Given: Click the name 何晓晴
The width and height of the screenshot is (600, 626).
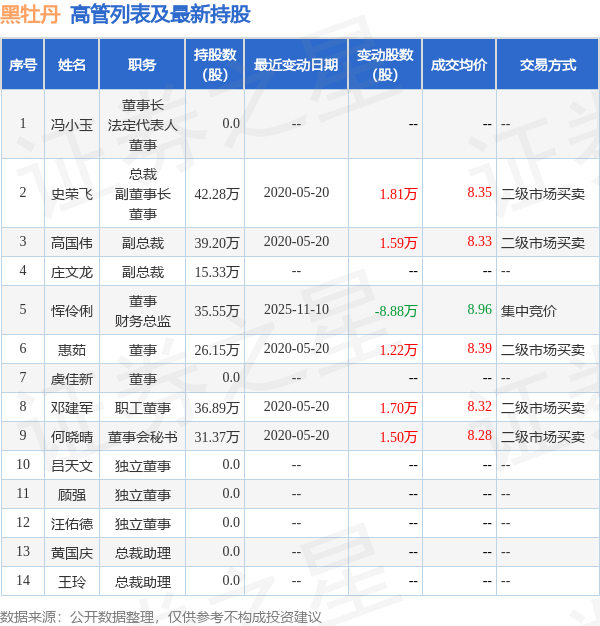Looking at the screenshot, I should (72, 436).
